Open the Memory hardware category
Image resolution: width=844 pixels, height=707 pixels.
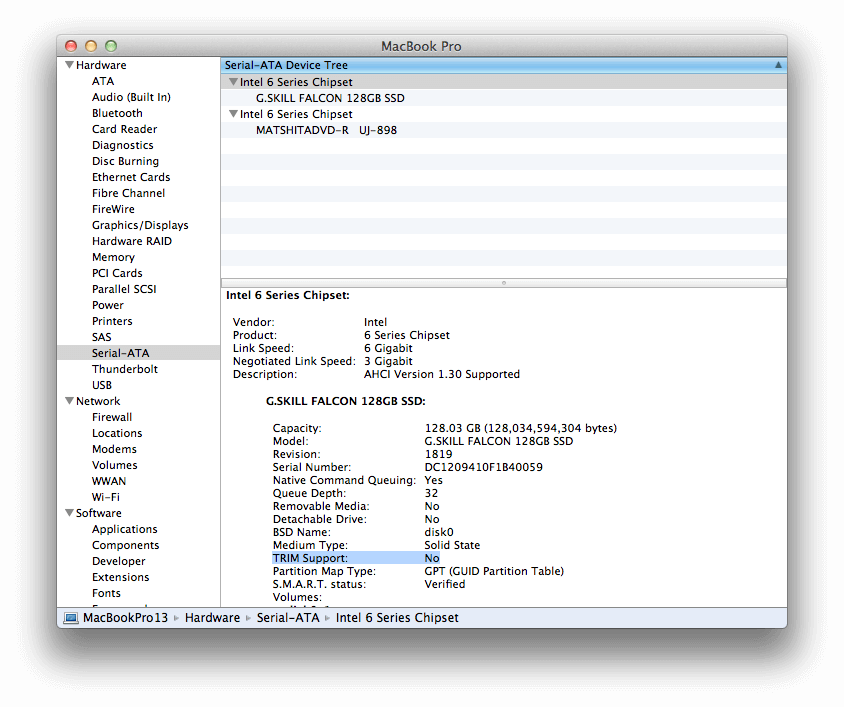113,257
